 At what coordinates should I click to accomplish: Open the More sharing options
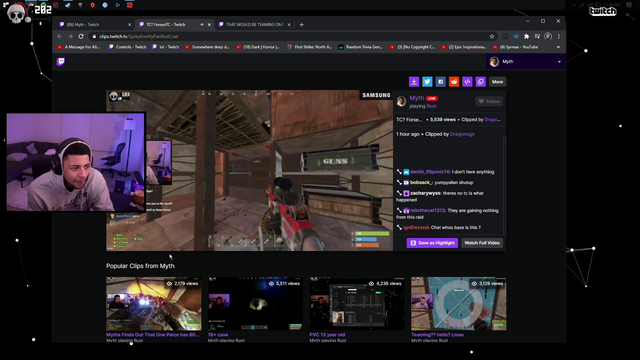pos(498,82)
